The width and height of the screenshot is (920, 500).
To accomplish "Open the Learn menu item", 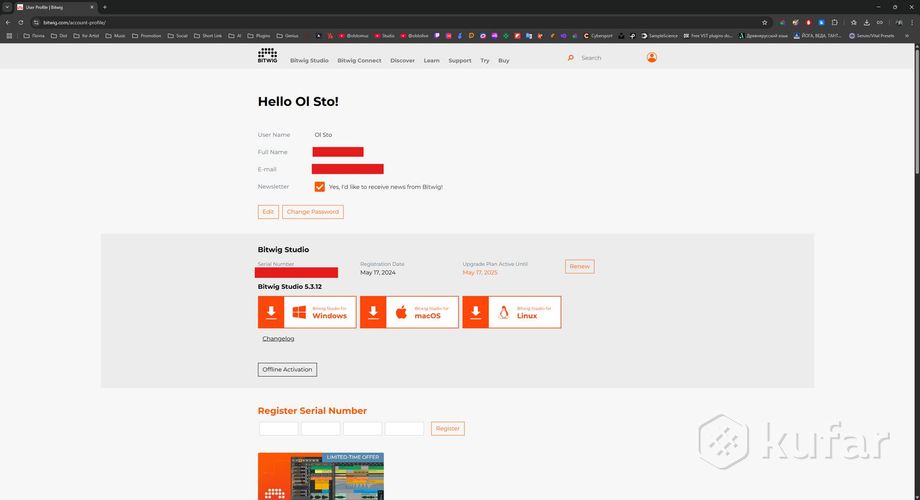I will pos(431,60).
